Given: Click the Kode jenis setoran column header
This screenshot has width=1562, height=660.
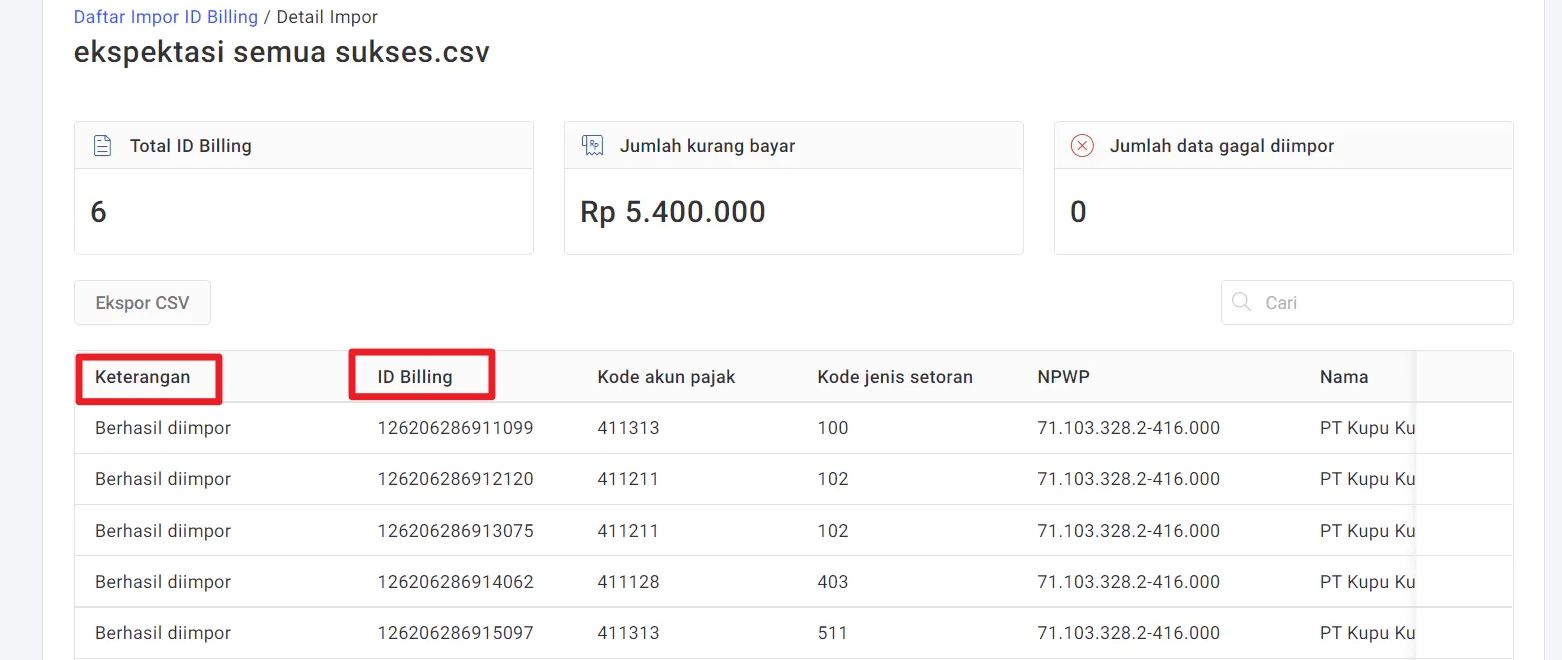Looking at the screenshot, I should (x=895, y=377).
